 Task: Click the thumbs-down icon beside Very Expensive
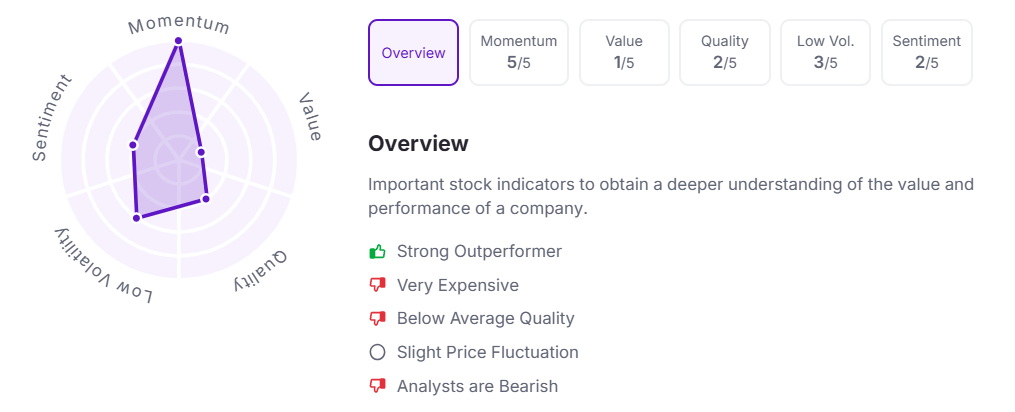(x=377, y=285)
